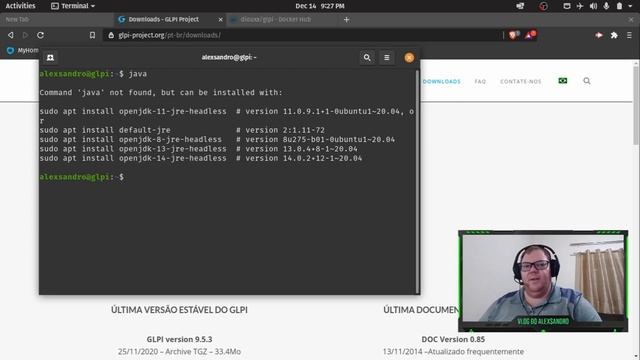Click the airplane mode icon in top bar
Image resolution: width=640 pixels, height=360 pixels.
pyautogui.click(x=580, y=6)
